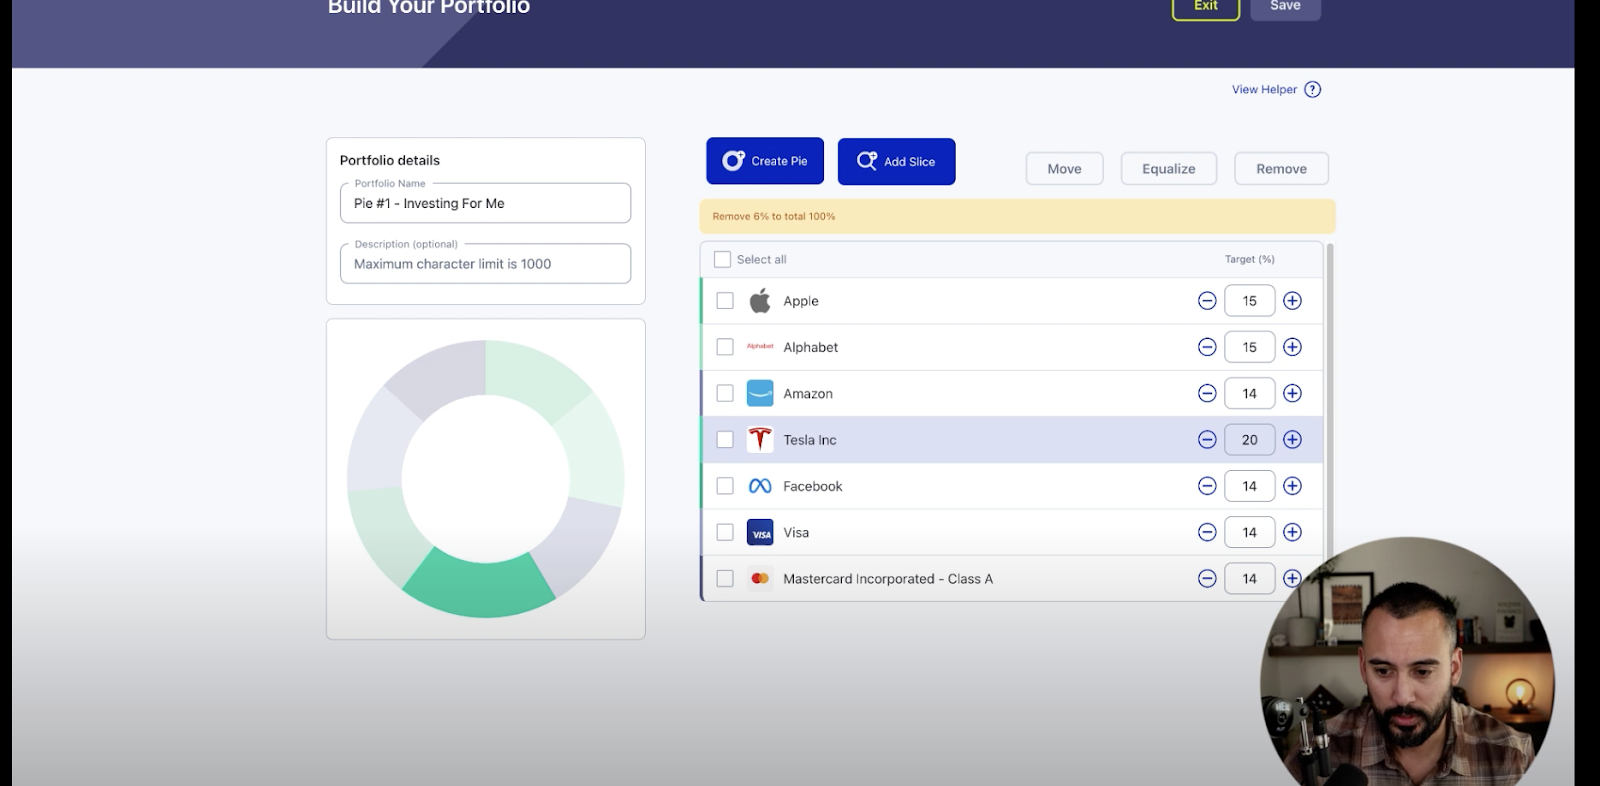This screenshot has height=786, width=1600.
Task: Click the "Portfolio details" heading
Action: (x=389, y=160)
